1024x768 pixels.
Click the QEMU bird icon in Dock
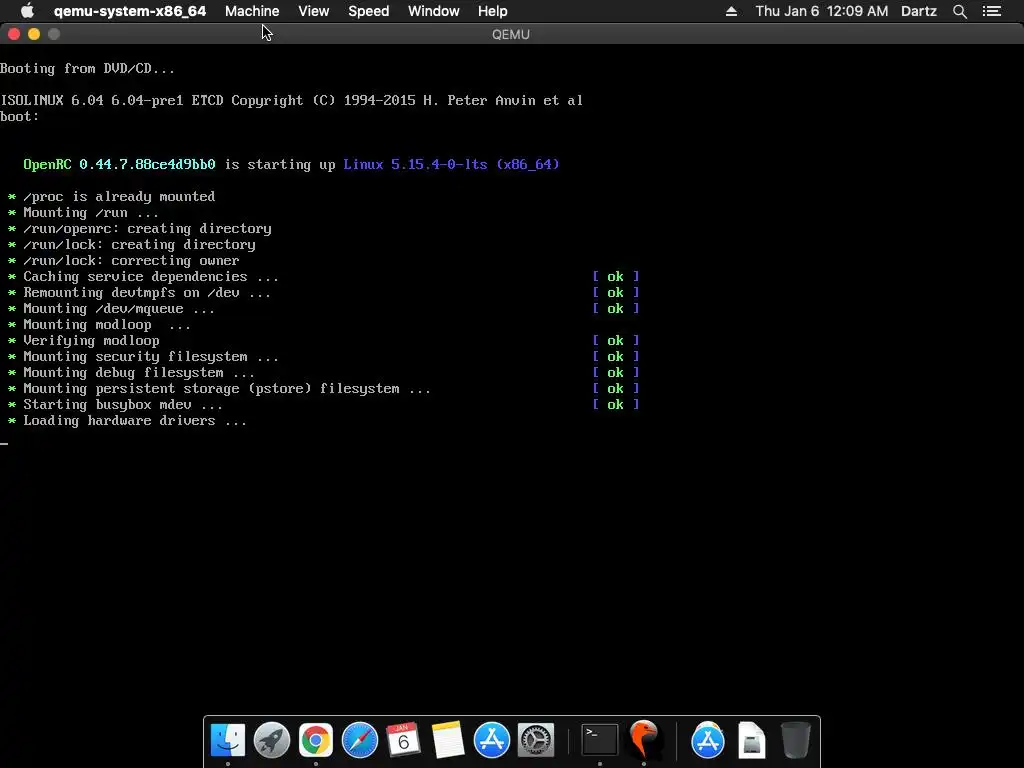[644, 739]
